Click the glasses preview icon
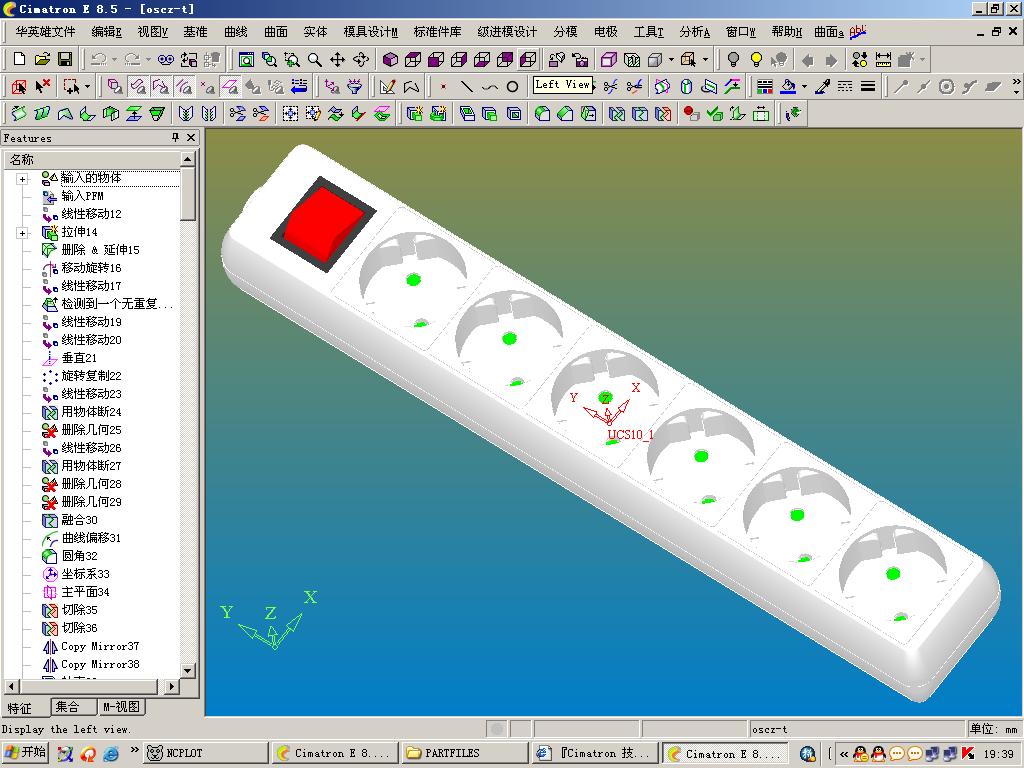1024x768 pixels. pyautogui.click(x=166, y=59)
